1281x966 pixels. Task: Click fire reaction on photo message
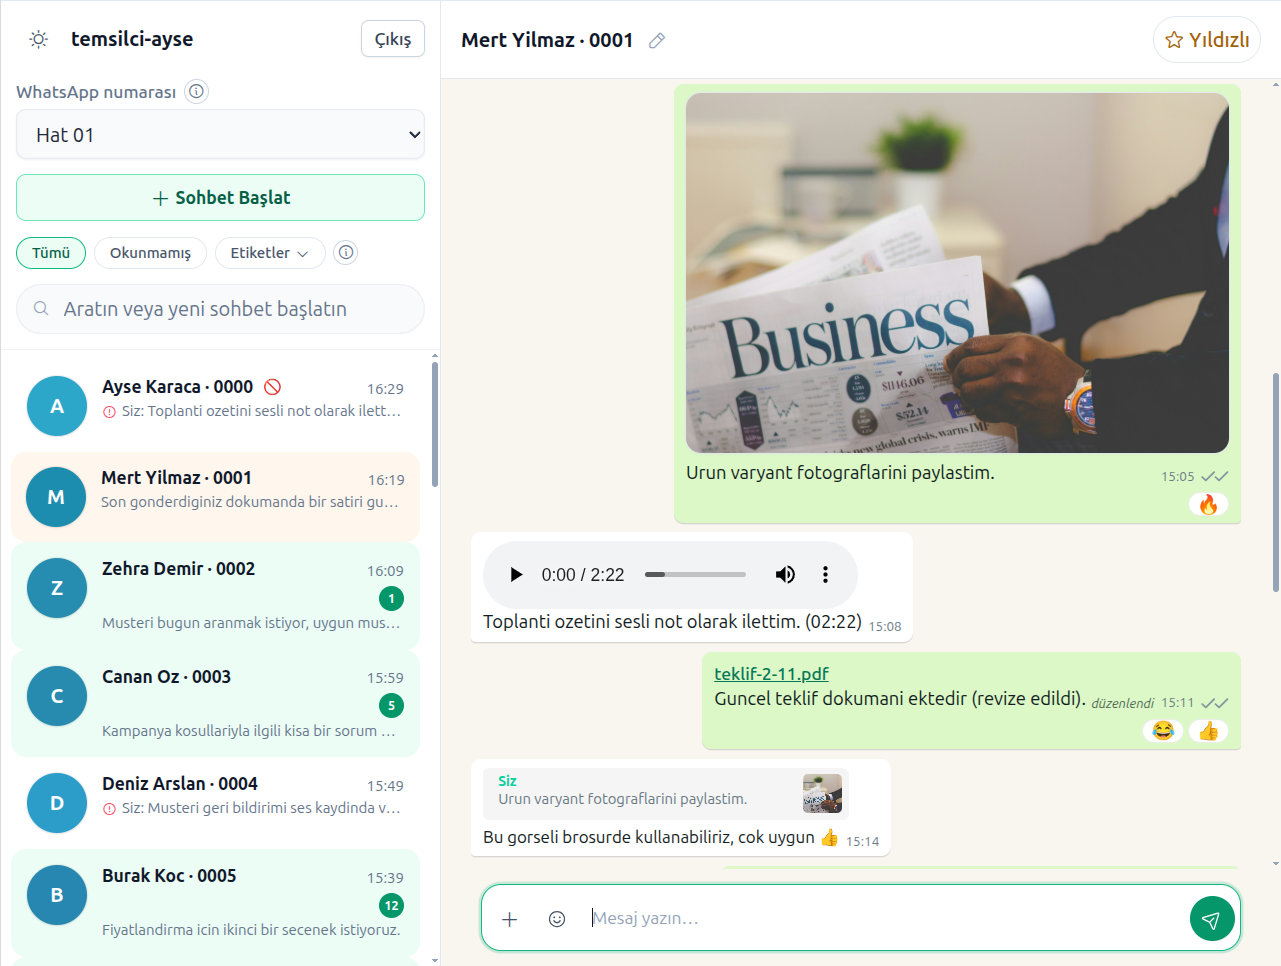[1208, 505]
